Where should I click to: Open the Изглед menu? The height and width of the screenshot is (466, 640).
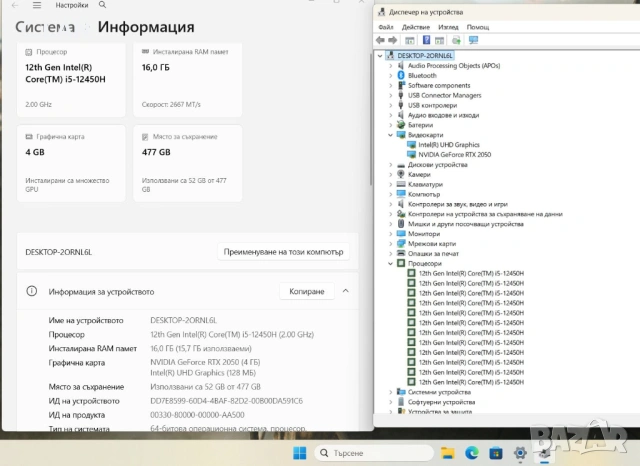[448, 27]
